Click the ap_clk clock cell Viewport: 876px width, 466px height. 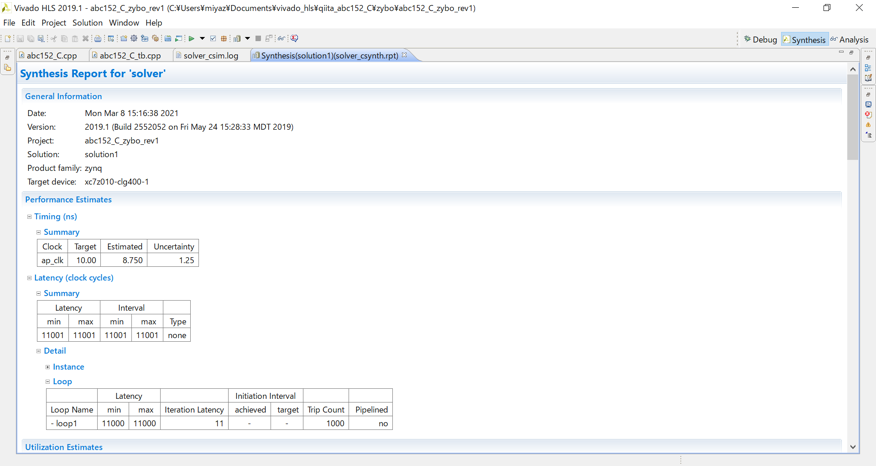coord(53,260)
